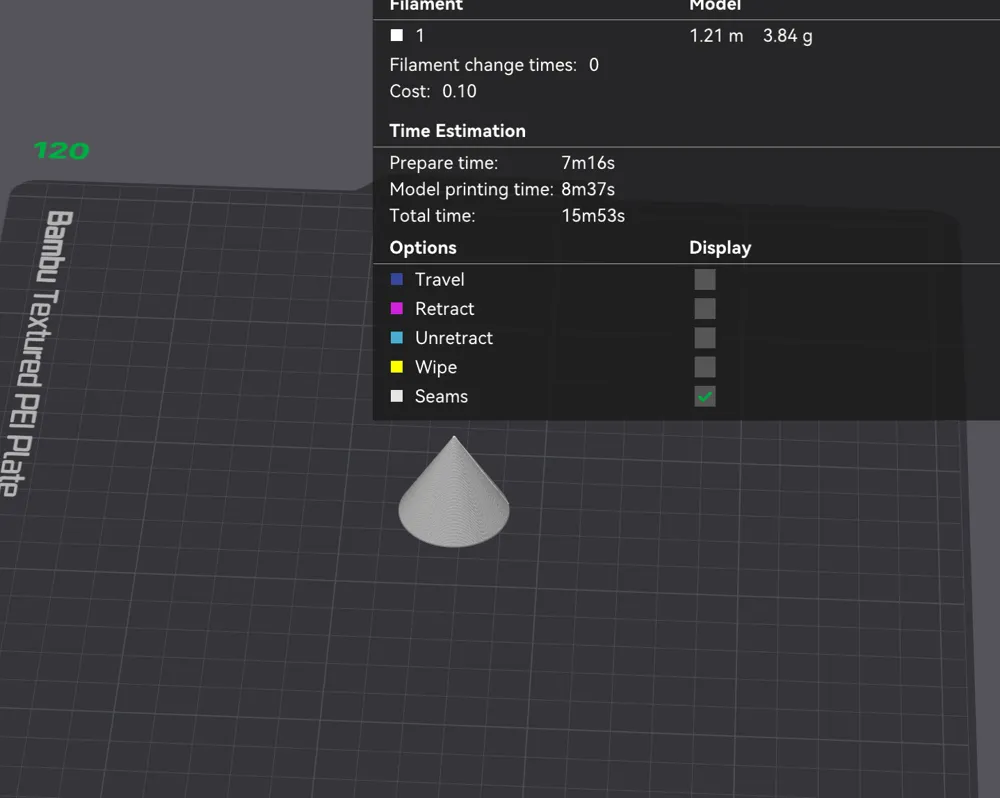This screenshot has width=1000, height=798.
Task: Click the green 120 layer number
Action: coord(61,151)
